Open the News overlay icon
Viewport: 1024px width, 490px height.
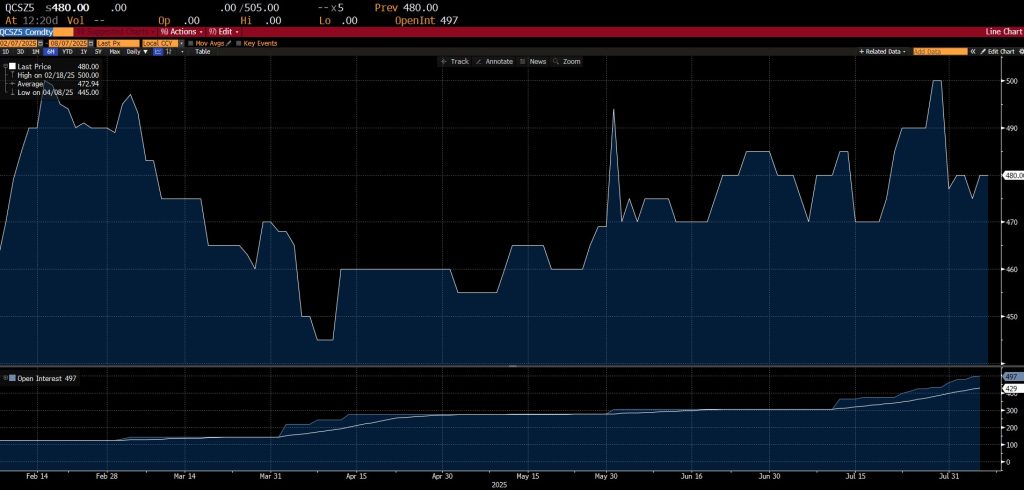pyautogui.click(x=521, y=62)
